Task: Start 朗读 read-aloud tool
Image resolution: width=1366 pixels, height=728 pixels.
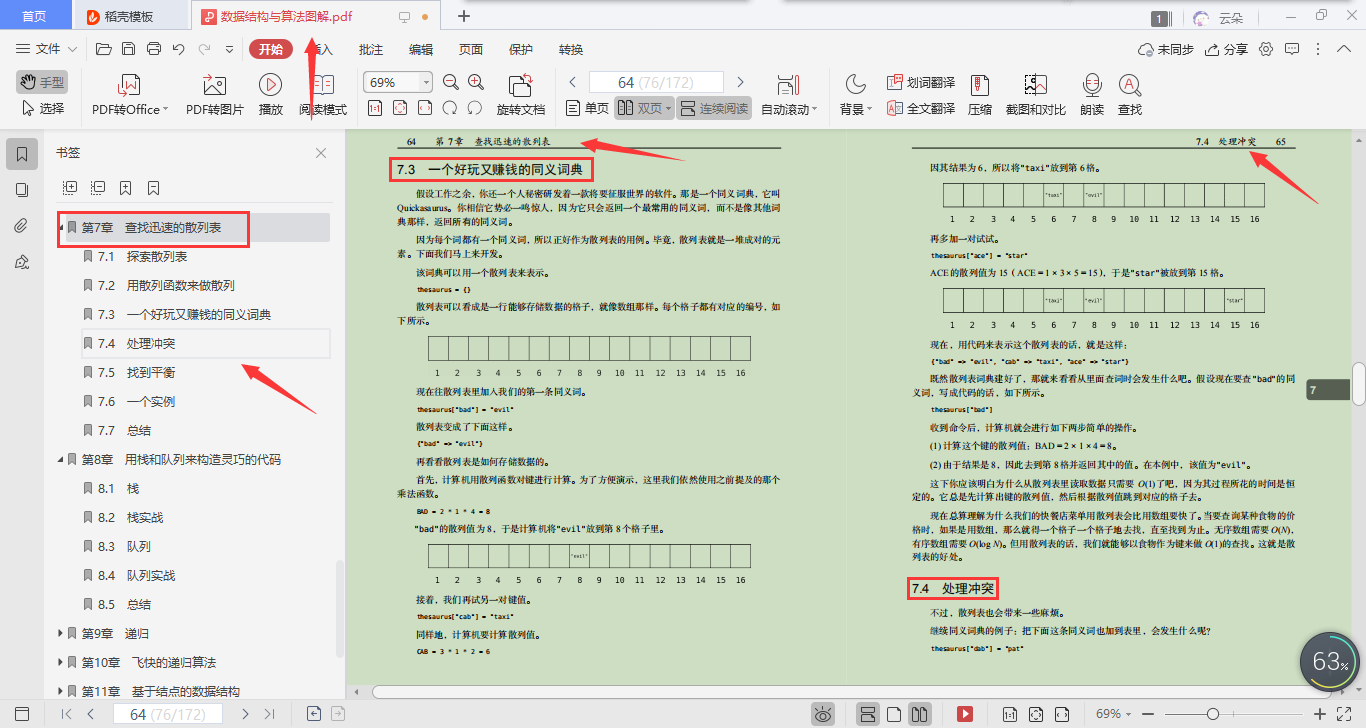Action: [x=1092, y=95]
